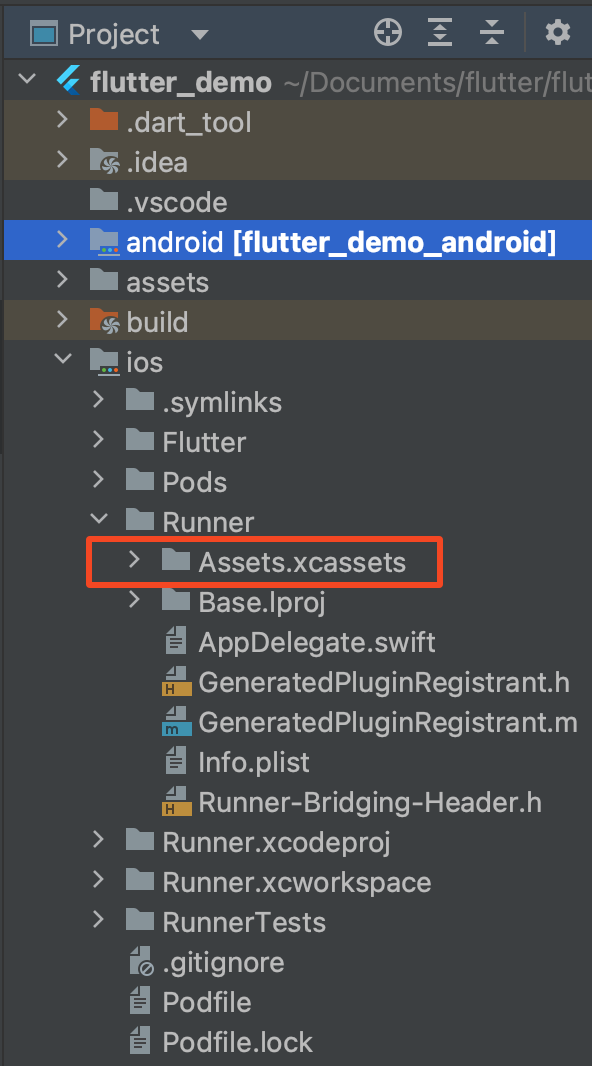Open the Project panel settings gear
Image resolution: width=592 pixels, height=1066 pixels.
click(x=558, y=32)
